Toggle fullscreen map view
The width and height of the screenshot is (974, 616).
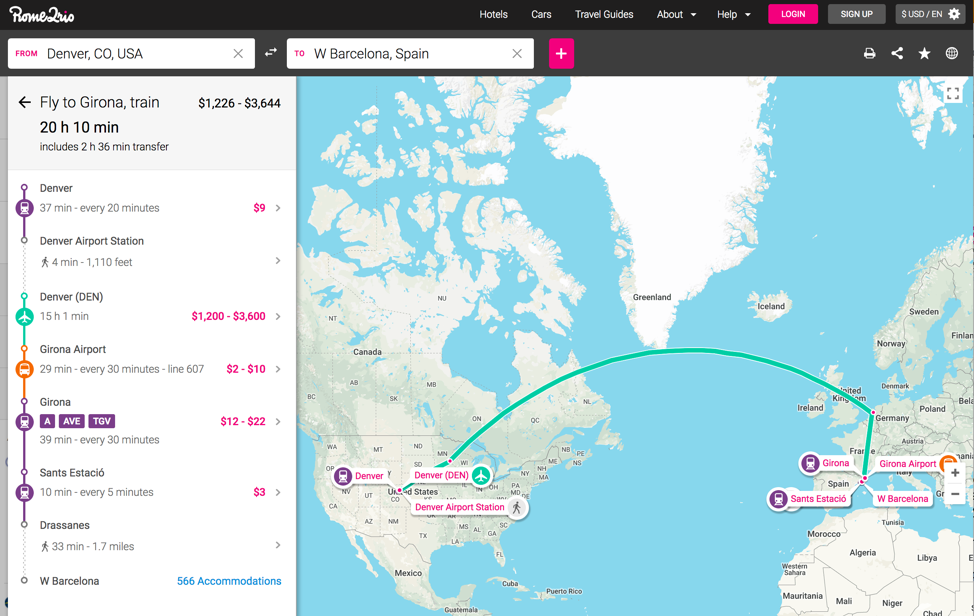tap(952, 94)
